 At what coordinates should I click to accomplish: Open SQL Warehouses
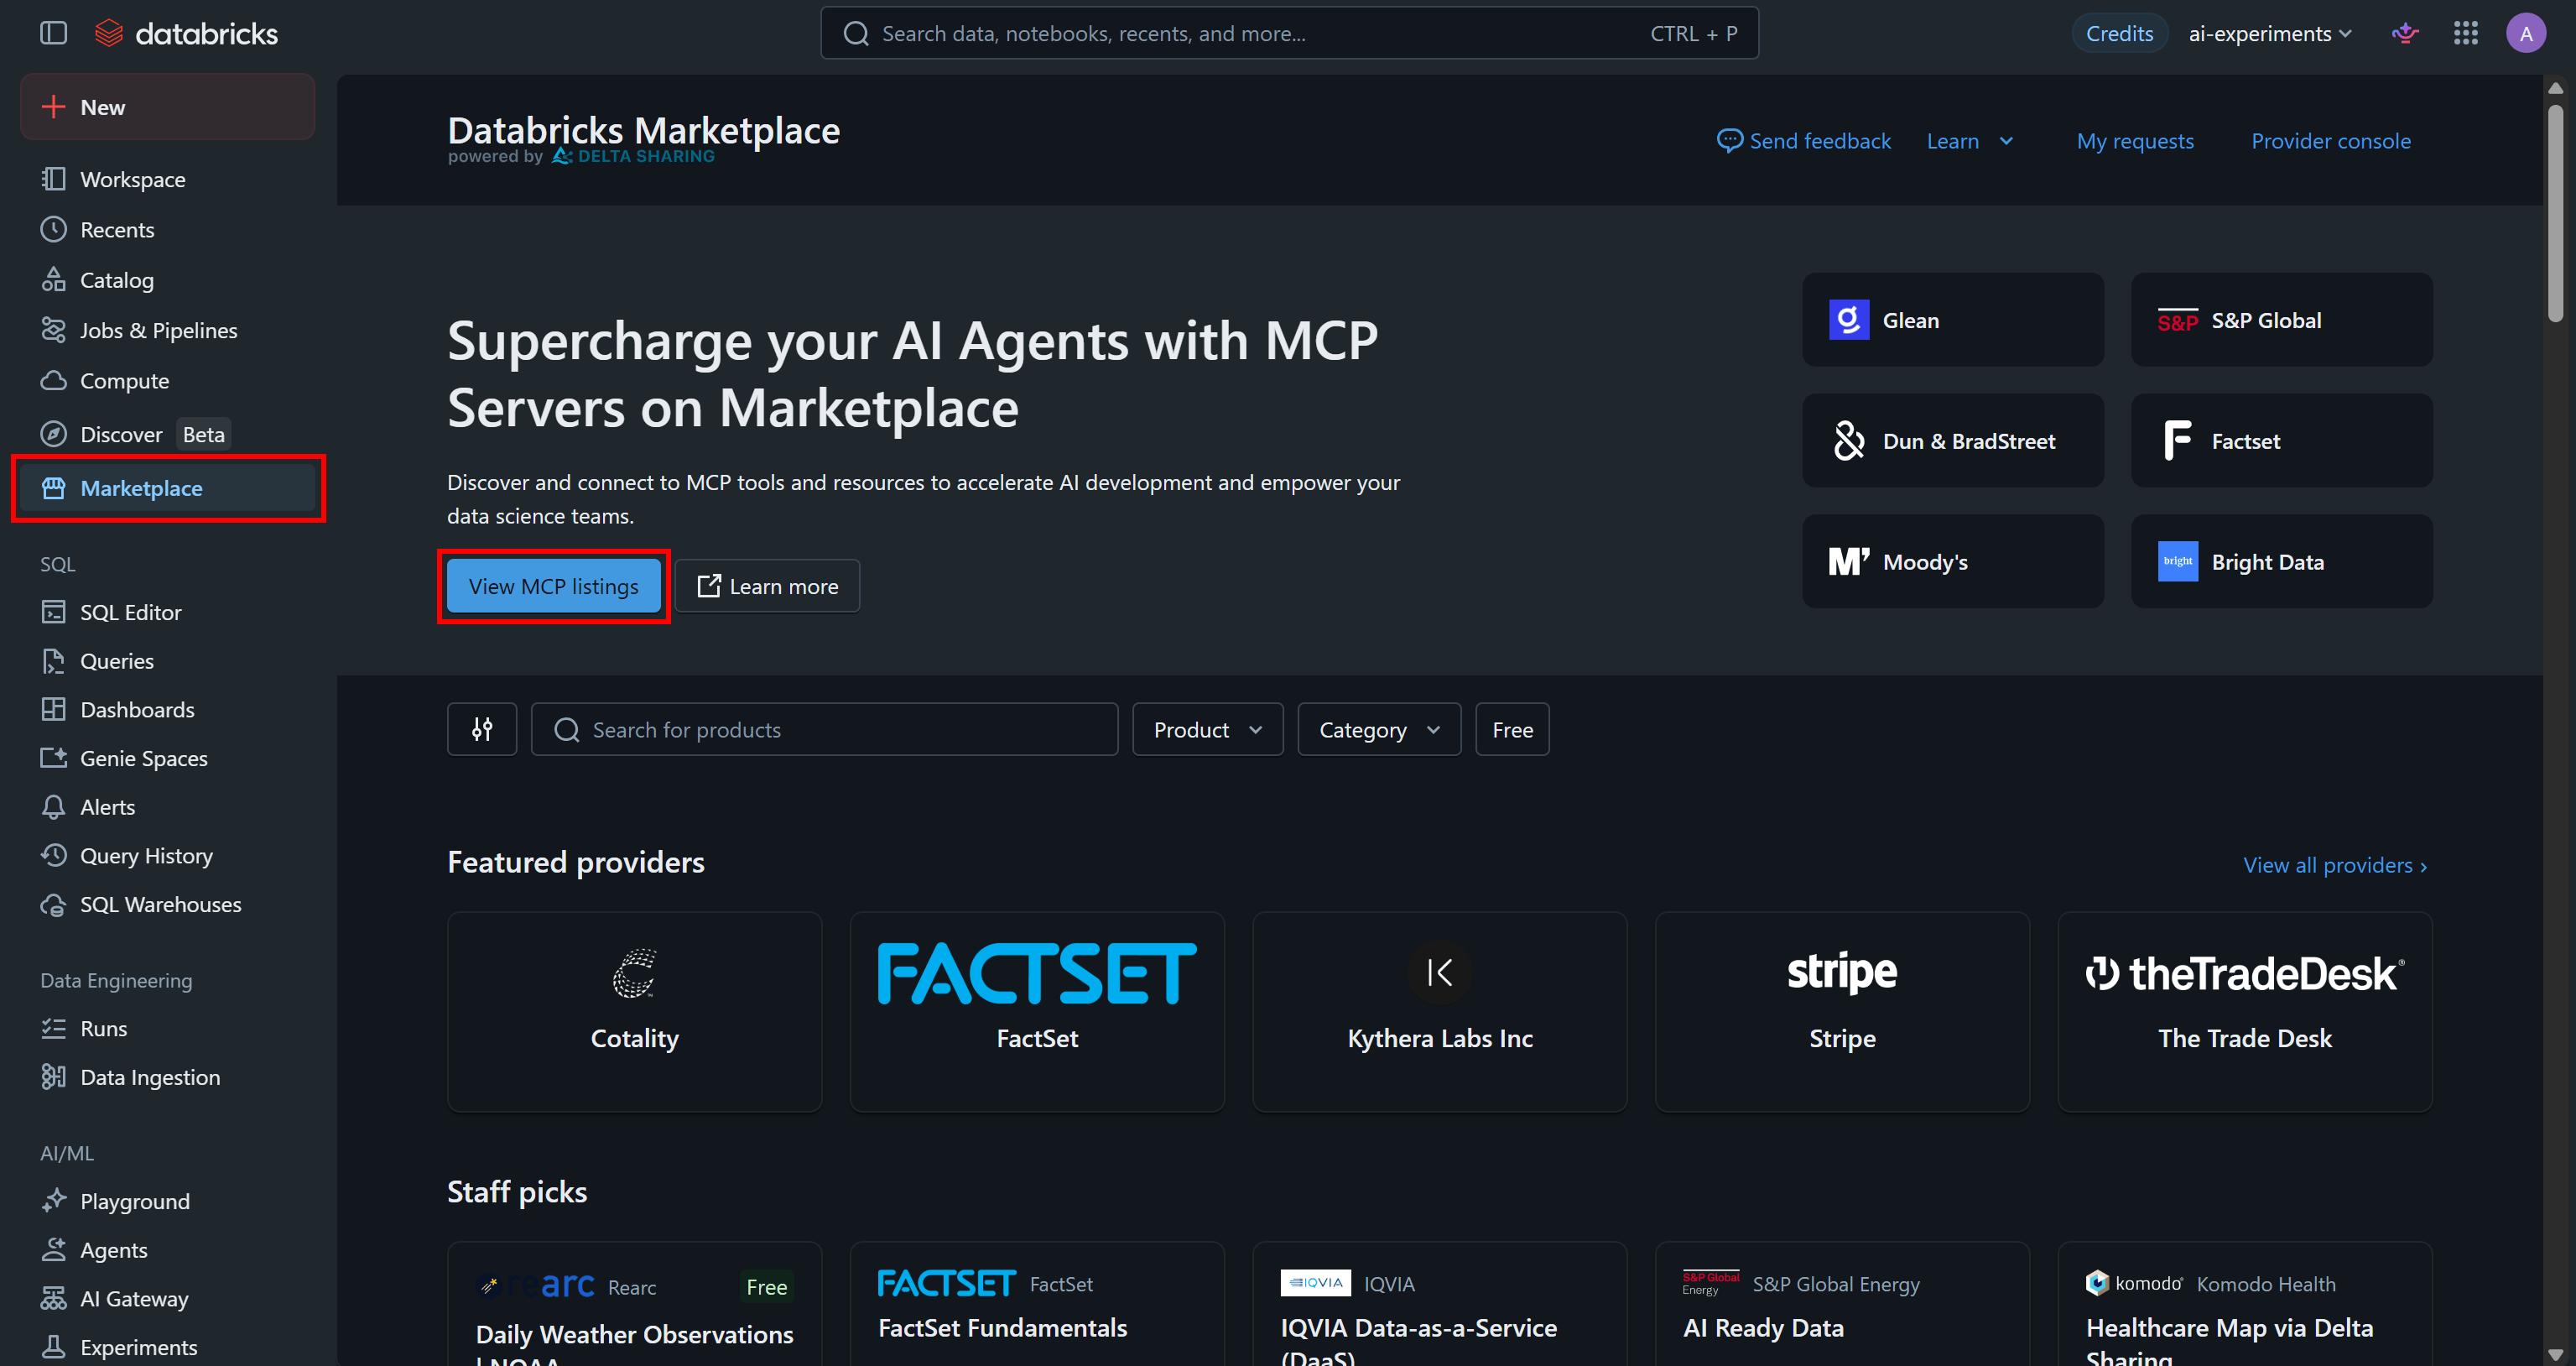point(168,904)
